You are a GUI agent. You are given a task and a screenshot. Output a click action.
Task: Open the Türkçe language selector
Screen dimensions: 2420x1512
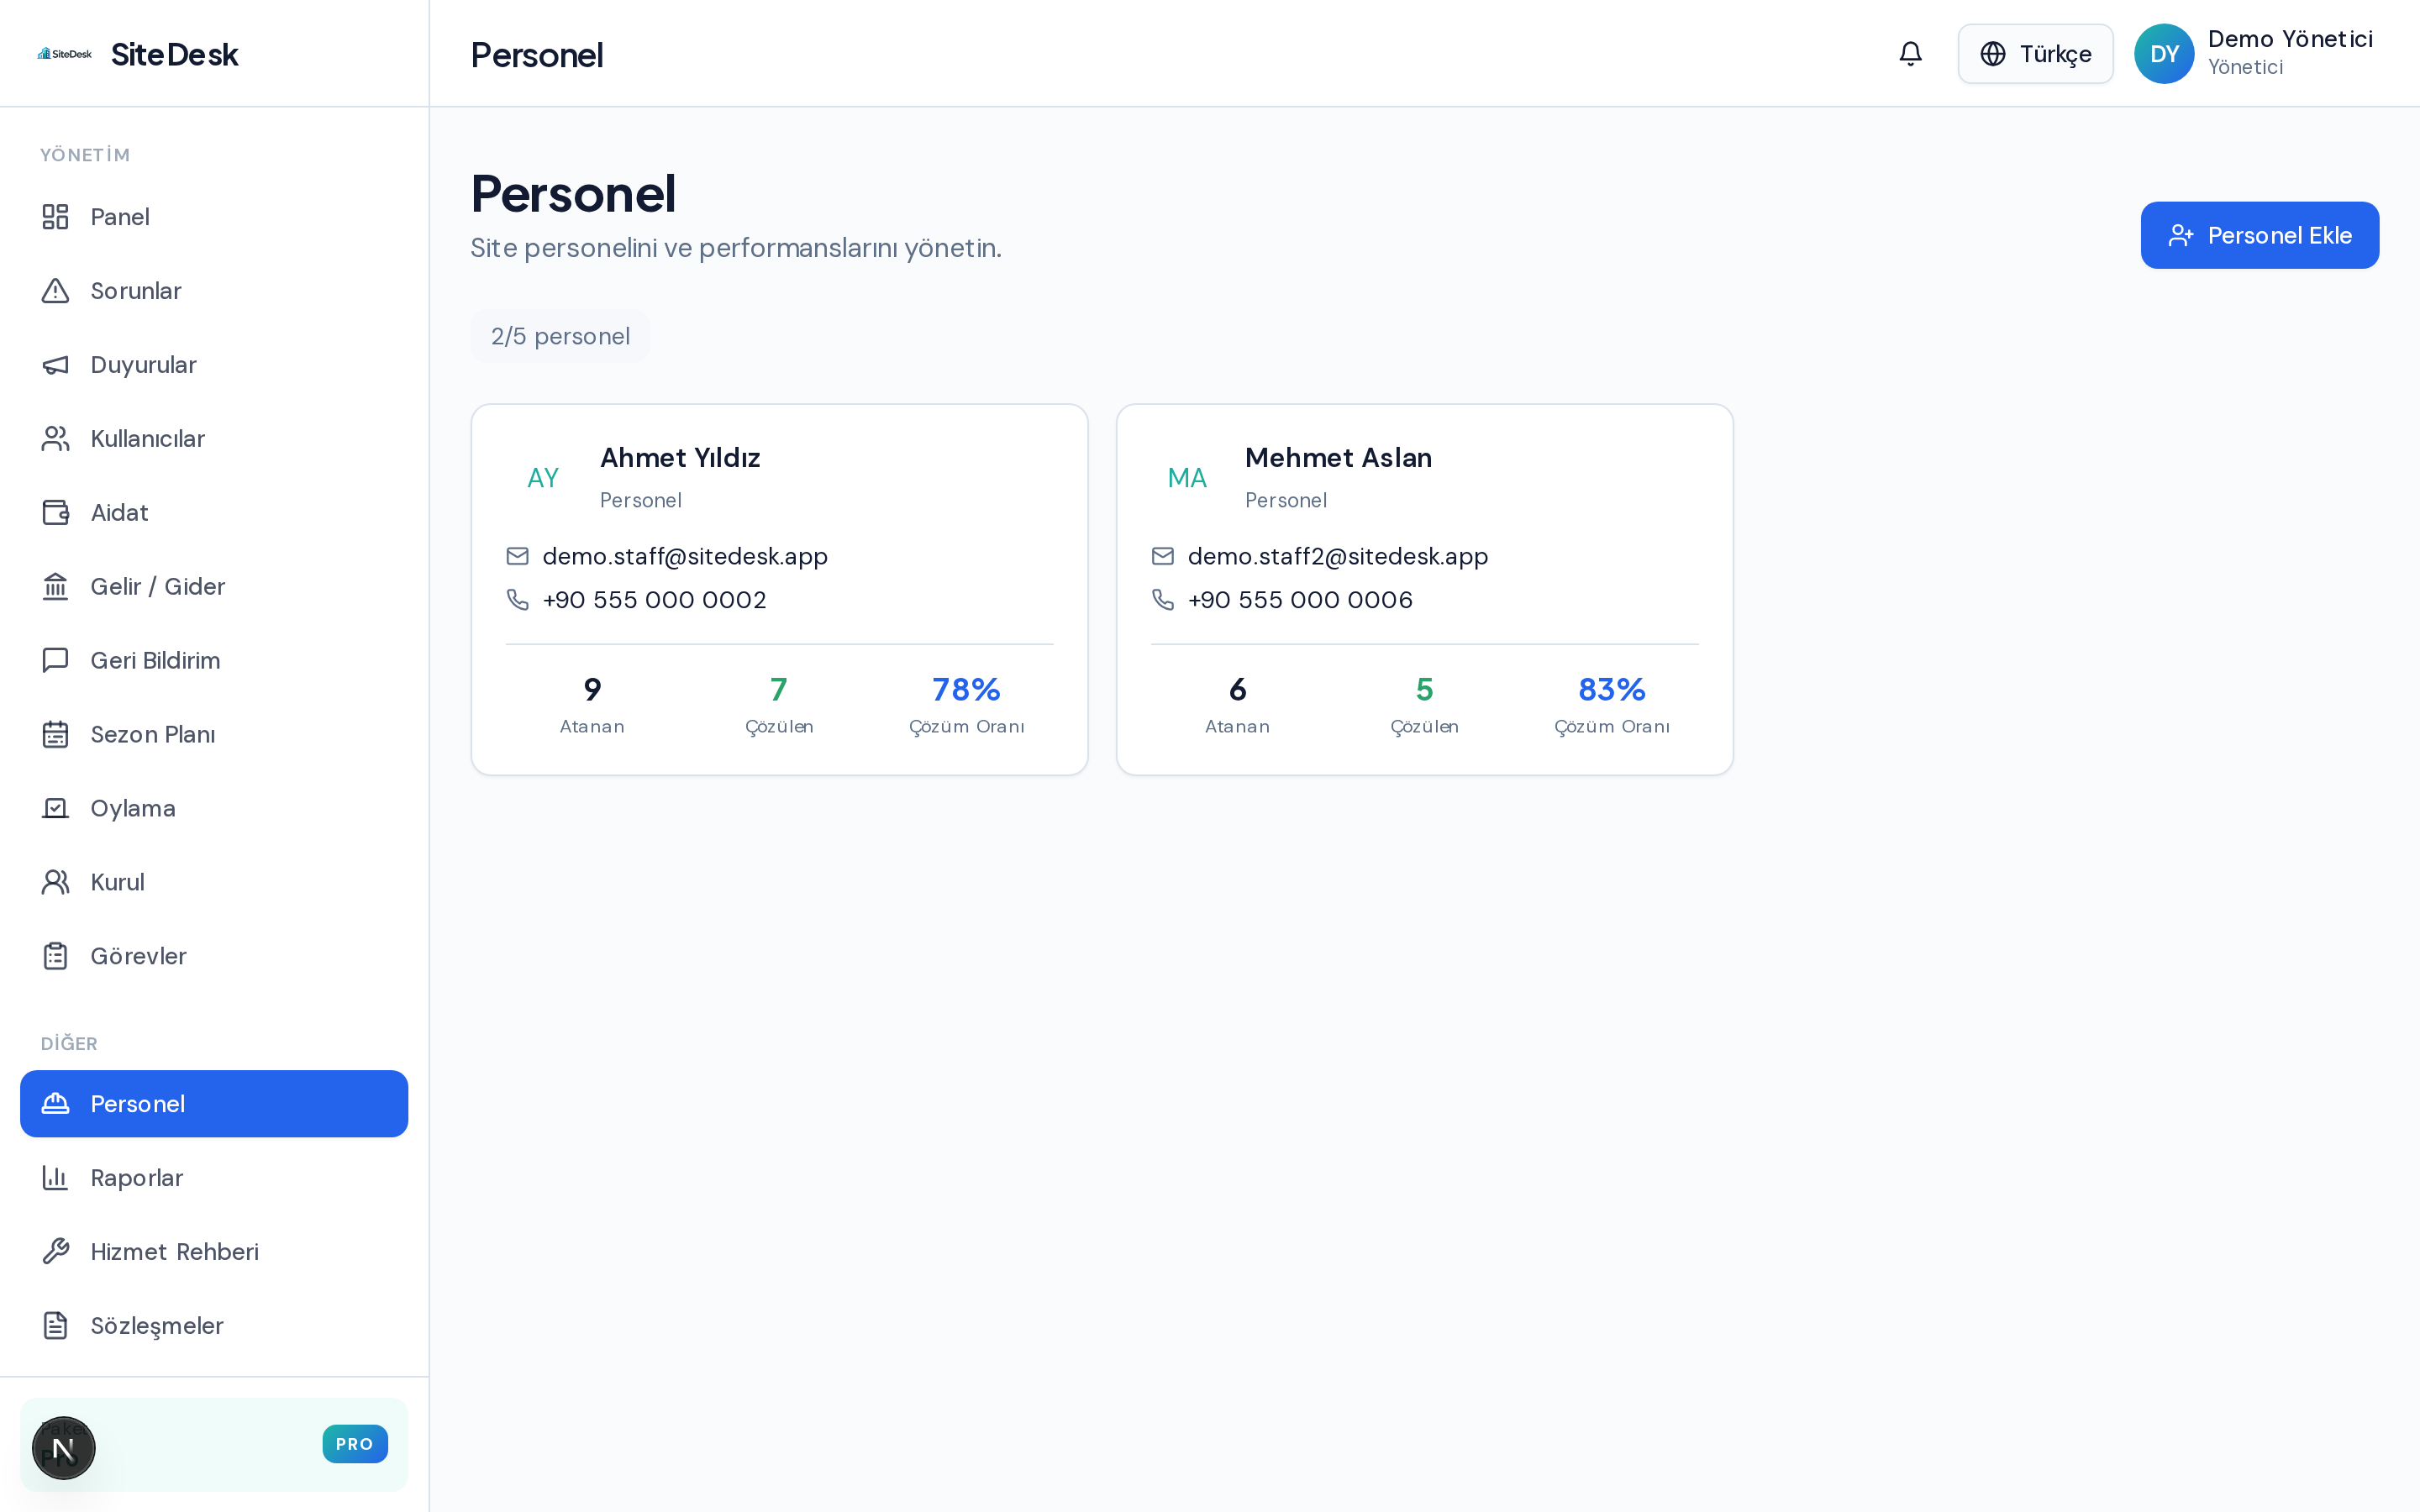2035,54
